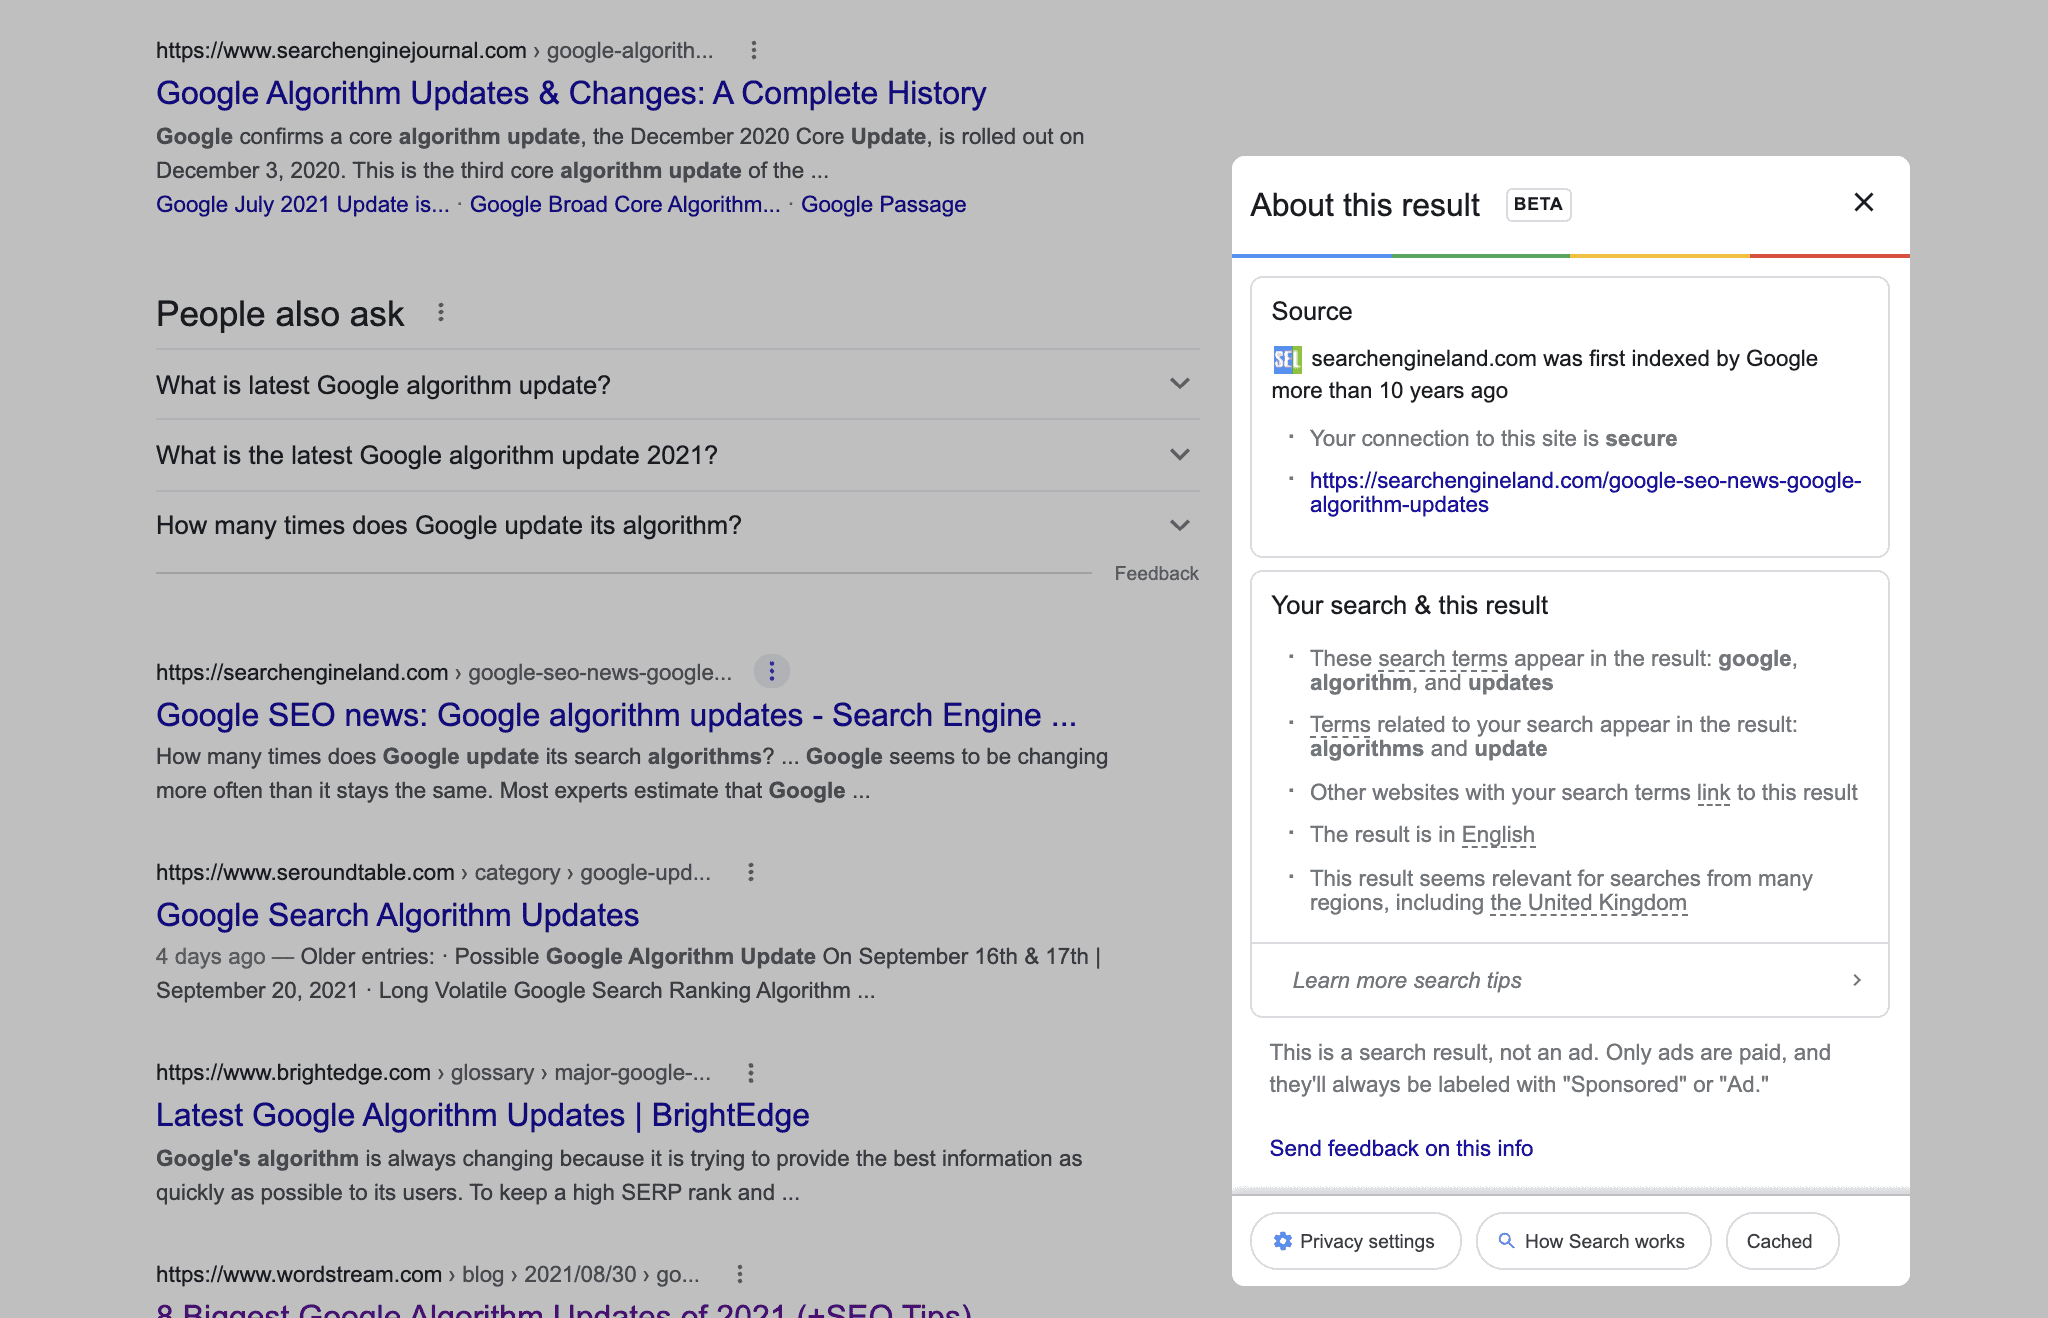The height and width of the screenshot is (1318, 2048).
Task: Click the searchengineland.com breadcrumb URL
Action: pyautogui.click(x=443, y=672)
